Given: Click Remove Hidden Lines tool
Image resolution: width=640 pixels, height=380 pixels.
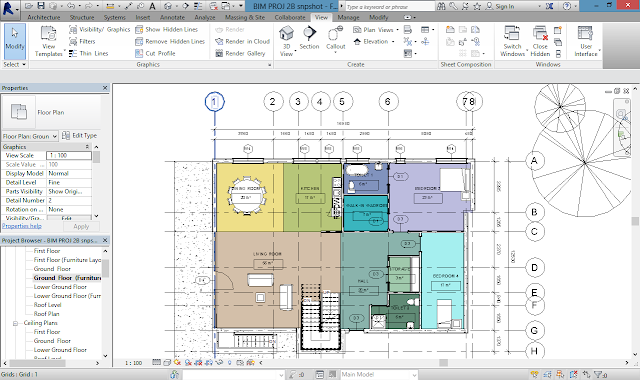Looking at the screenshot, I should click(170, 41).
